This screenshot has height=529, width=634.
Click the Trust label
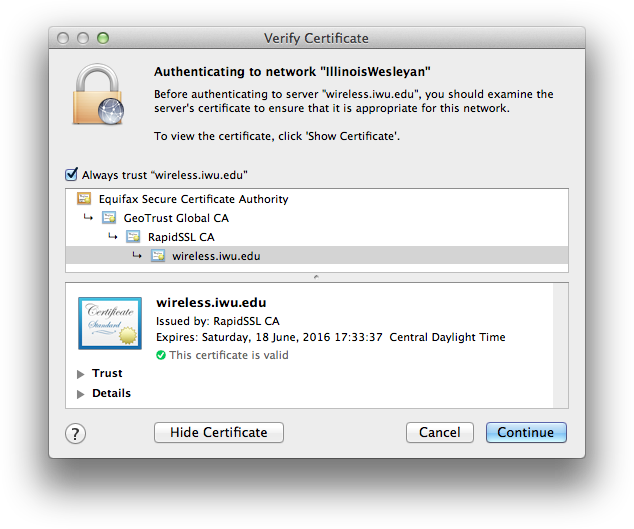pyautogui.click(x=107, y=373)
